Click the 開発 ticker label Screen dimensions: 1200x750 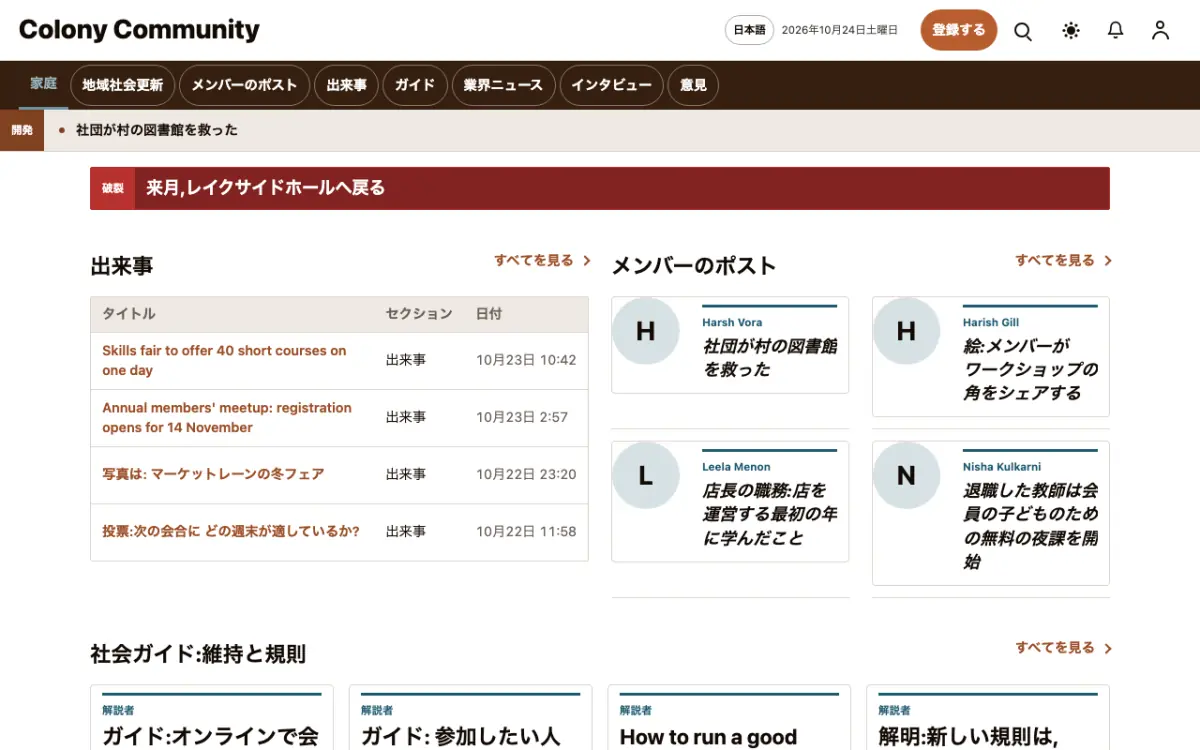coord(22,130)
